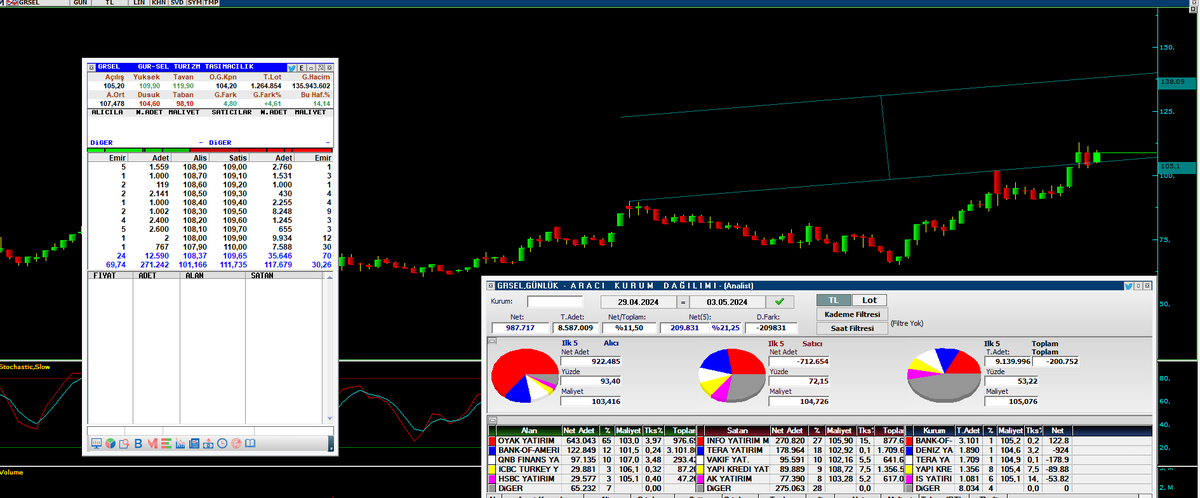Expand the GRSEL toolbar corner handle
Viewport: 1200px width, 498px height.
(x=331, y=443)
